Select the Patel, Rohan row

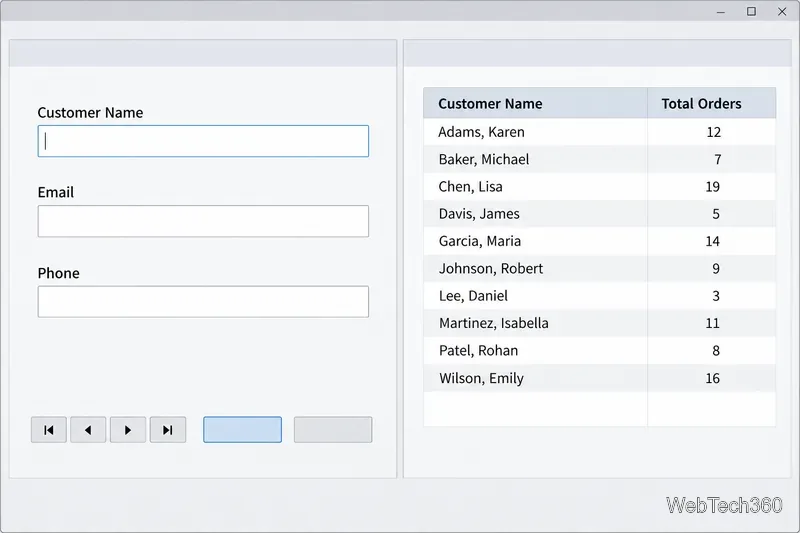[x=599, y=350]
